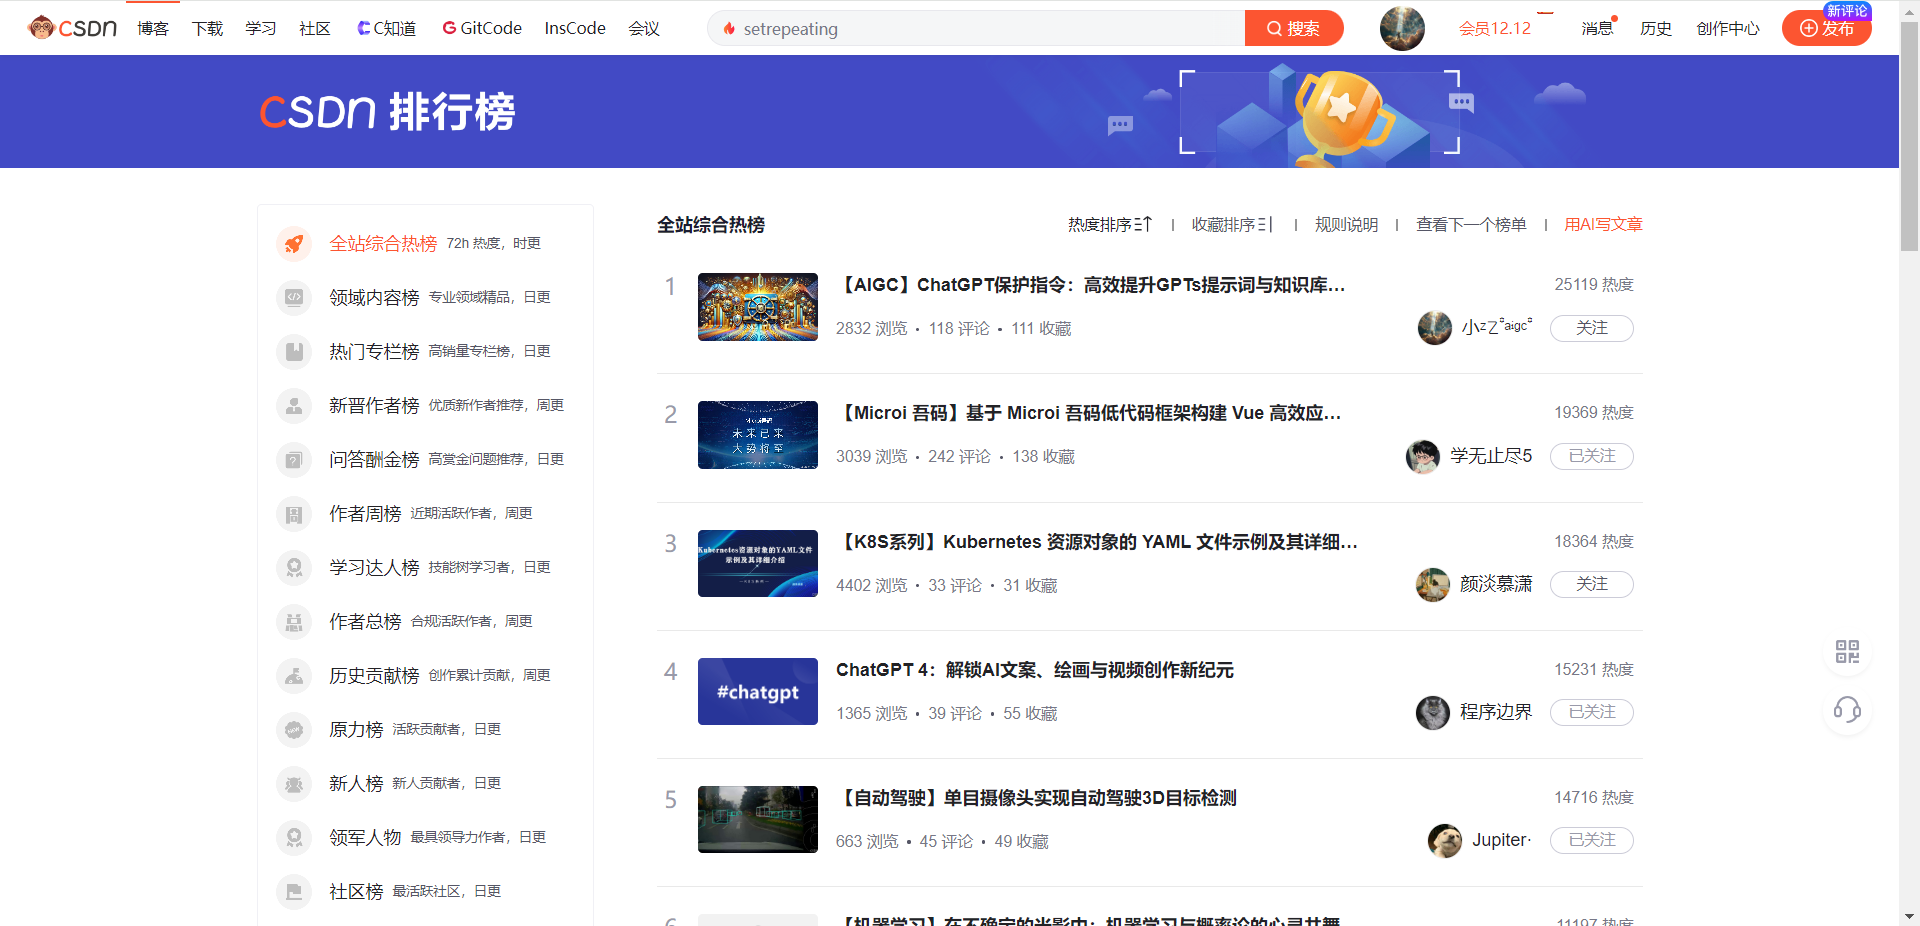Click the 社区榜 icon

click(294, 891)
